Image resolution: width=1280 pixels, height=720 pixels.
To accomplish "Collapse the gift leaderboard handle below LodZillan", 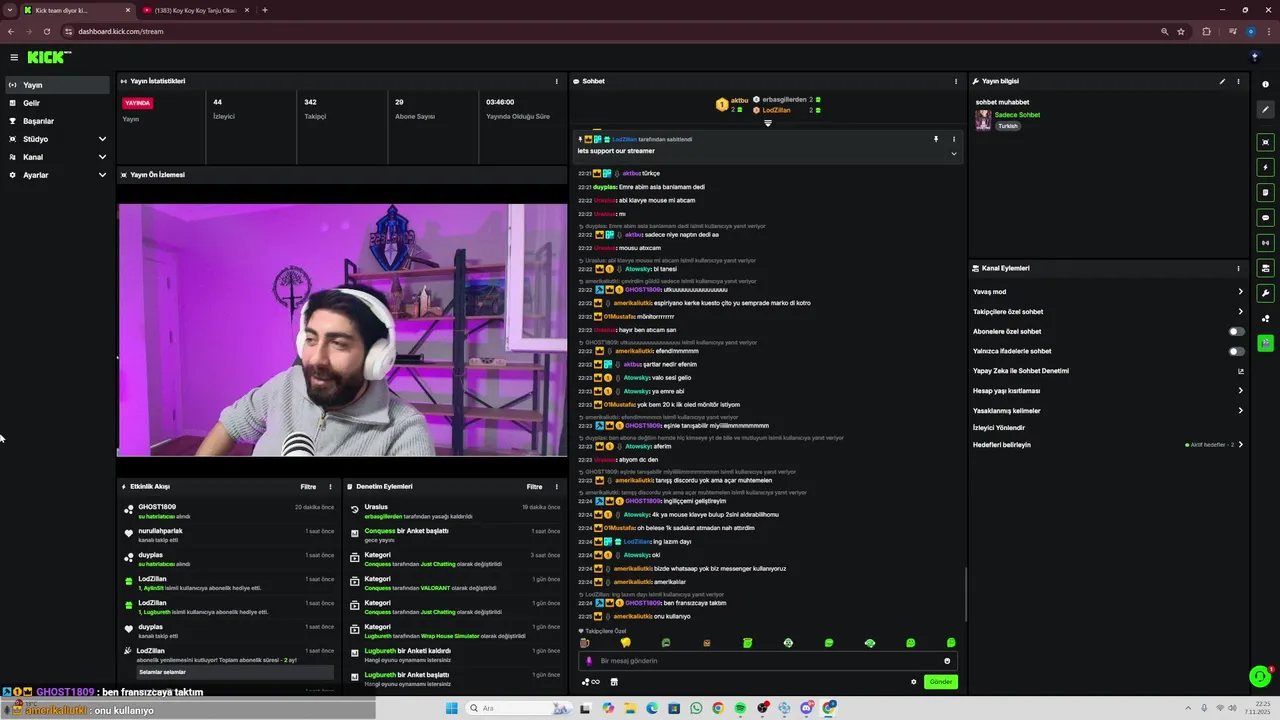I will (768, 123).
